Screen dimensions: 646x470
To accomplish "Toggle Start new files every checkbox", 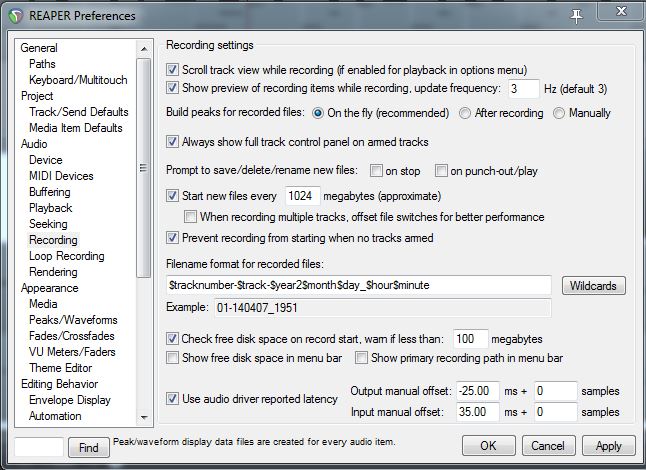I will (x=172, y=196).
